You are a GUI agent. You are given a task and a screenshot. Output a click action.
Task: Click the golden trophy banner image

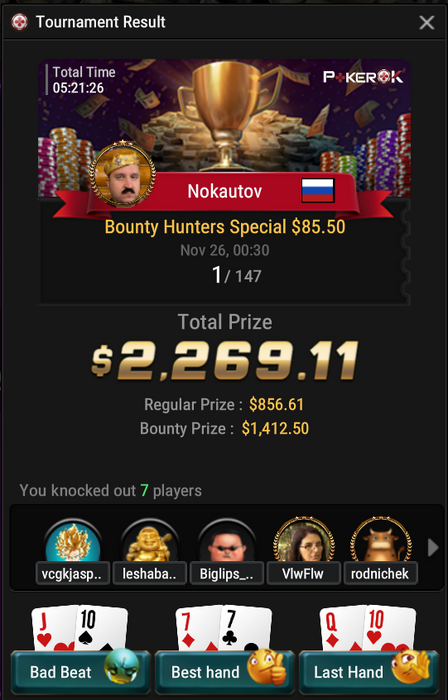point(224,127)
